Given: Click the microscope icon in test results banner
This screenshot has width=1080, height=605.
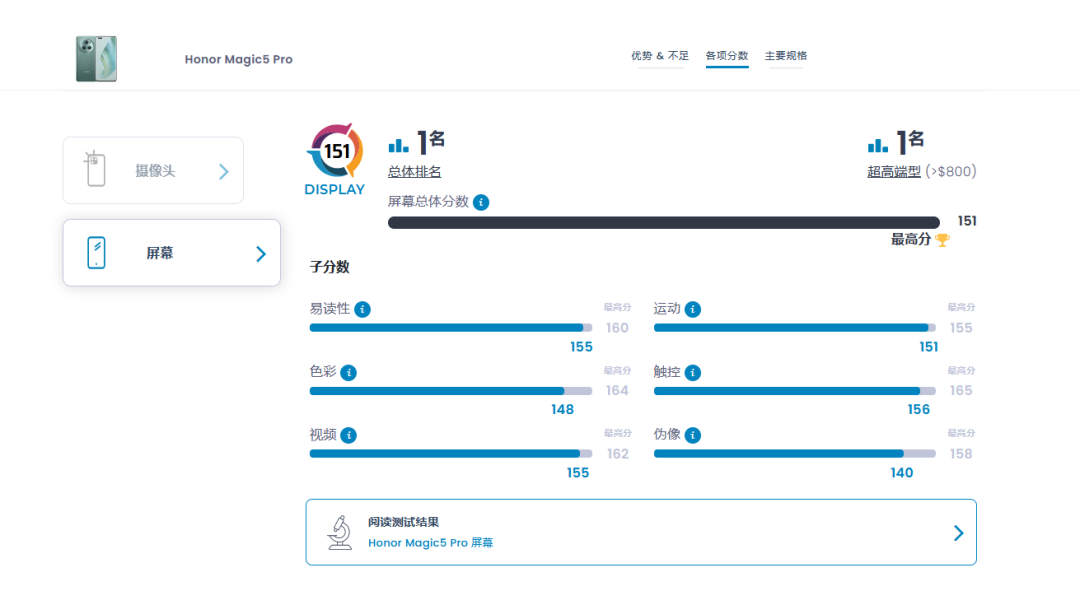Looking at the screenshot, I should click(340, 533).
